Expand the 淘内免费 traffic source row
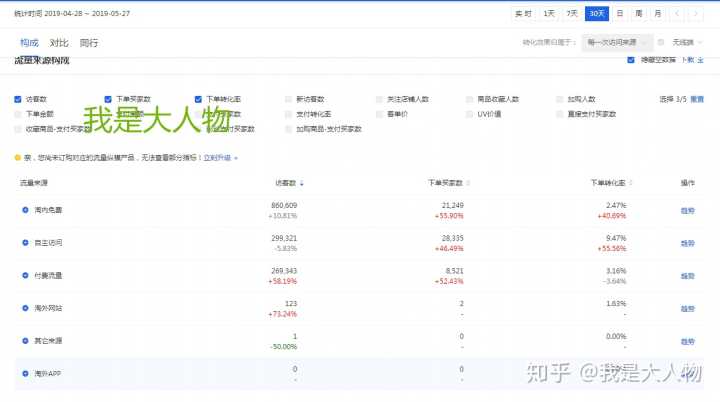The image size is (720, 402). click(25, 210)
